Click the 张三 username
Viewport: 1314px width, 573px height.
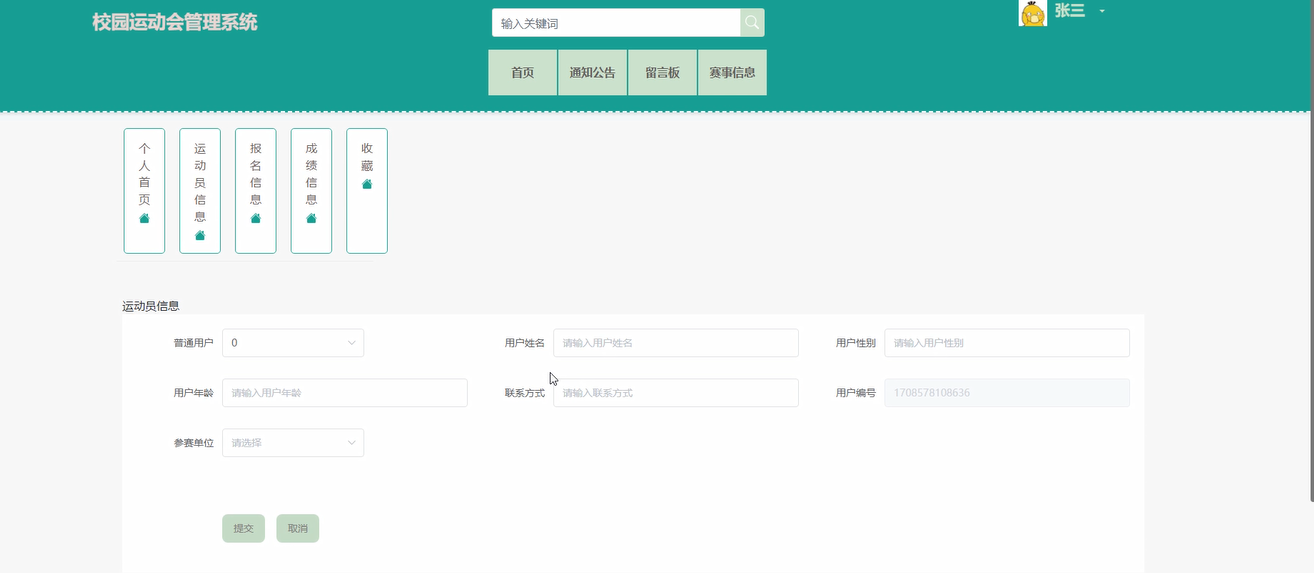click(1070, 11)
